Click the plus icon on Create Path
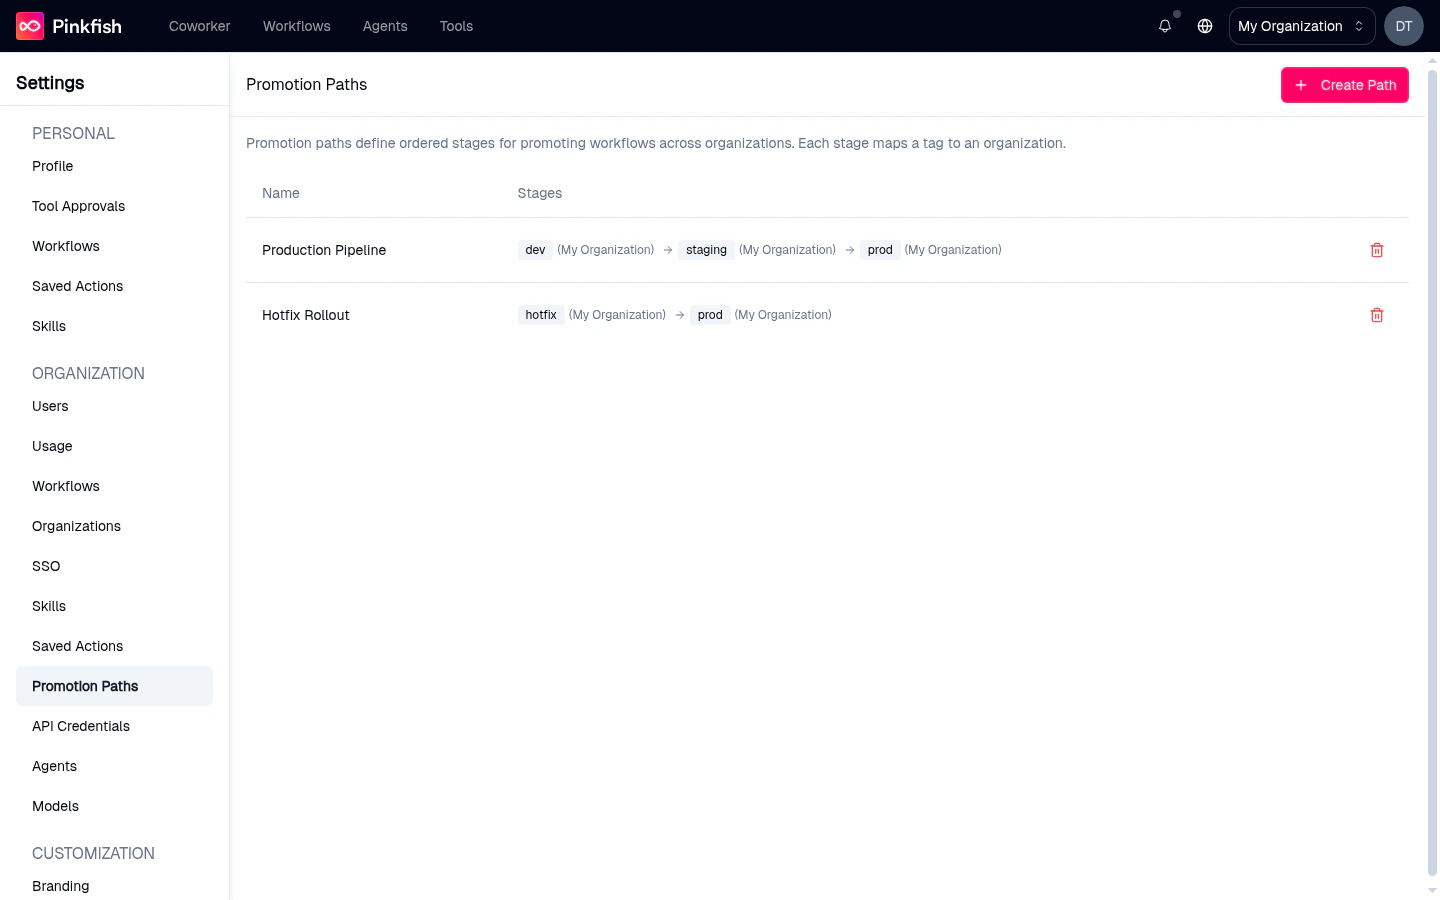This screenshot has height=900, width=1440. click(x=1300, y=85)
